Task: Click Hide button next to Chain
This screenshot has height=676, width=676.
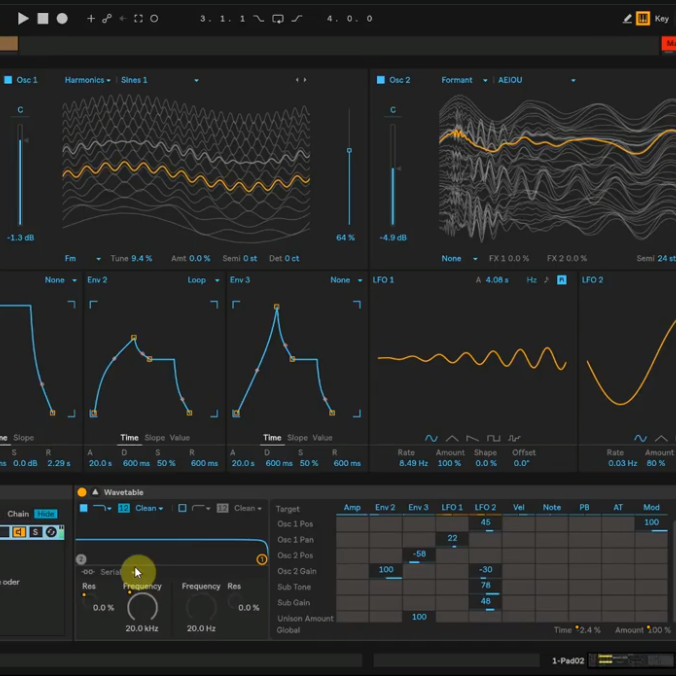Action: 46,514
